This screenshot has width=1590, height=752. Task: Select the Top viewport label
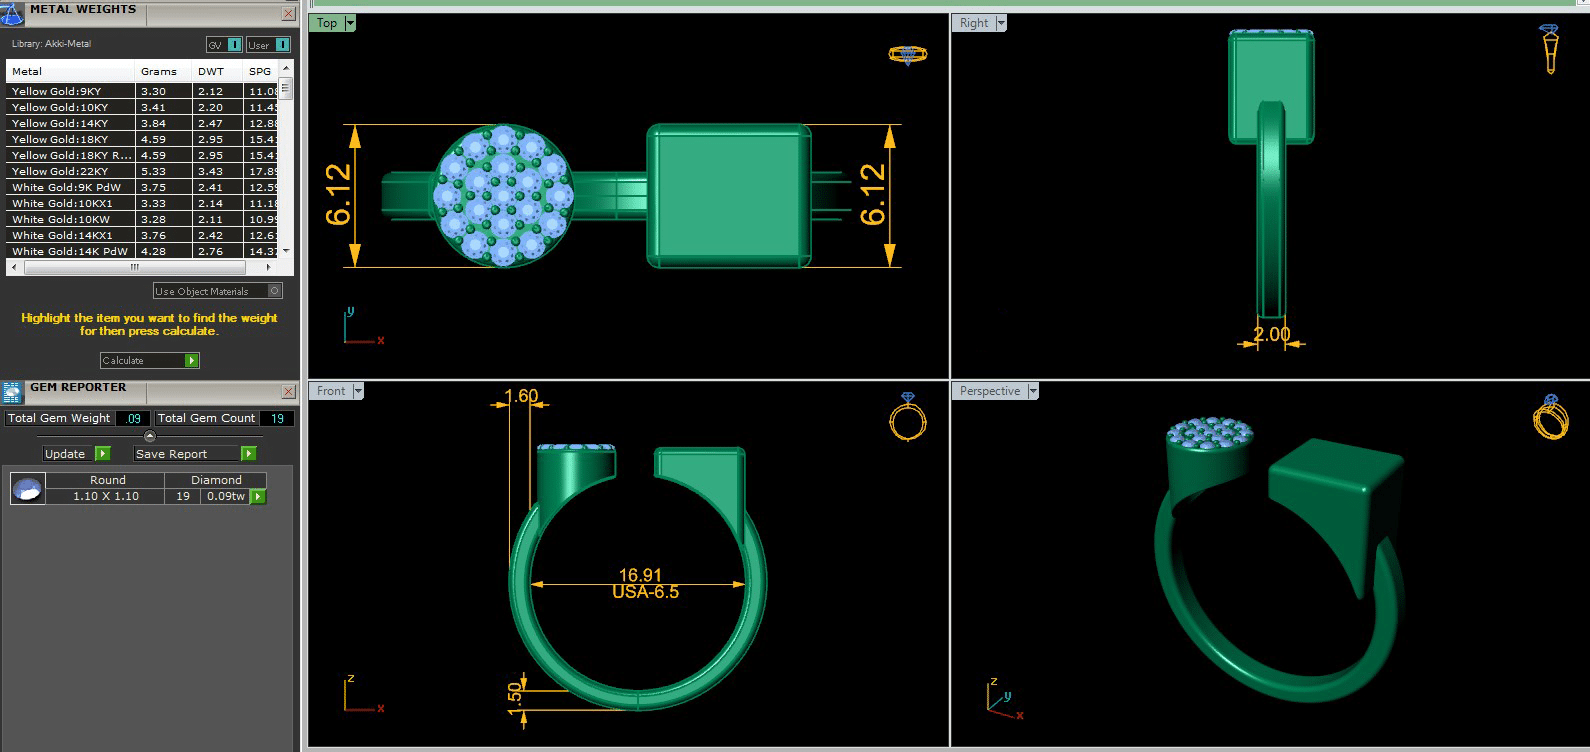pyautogui.click(x=327, y=23)
